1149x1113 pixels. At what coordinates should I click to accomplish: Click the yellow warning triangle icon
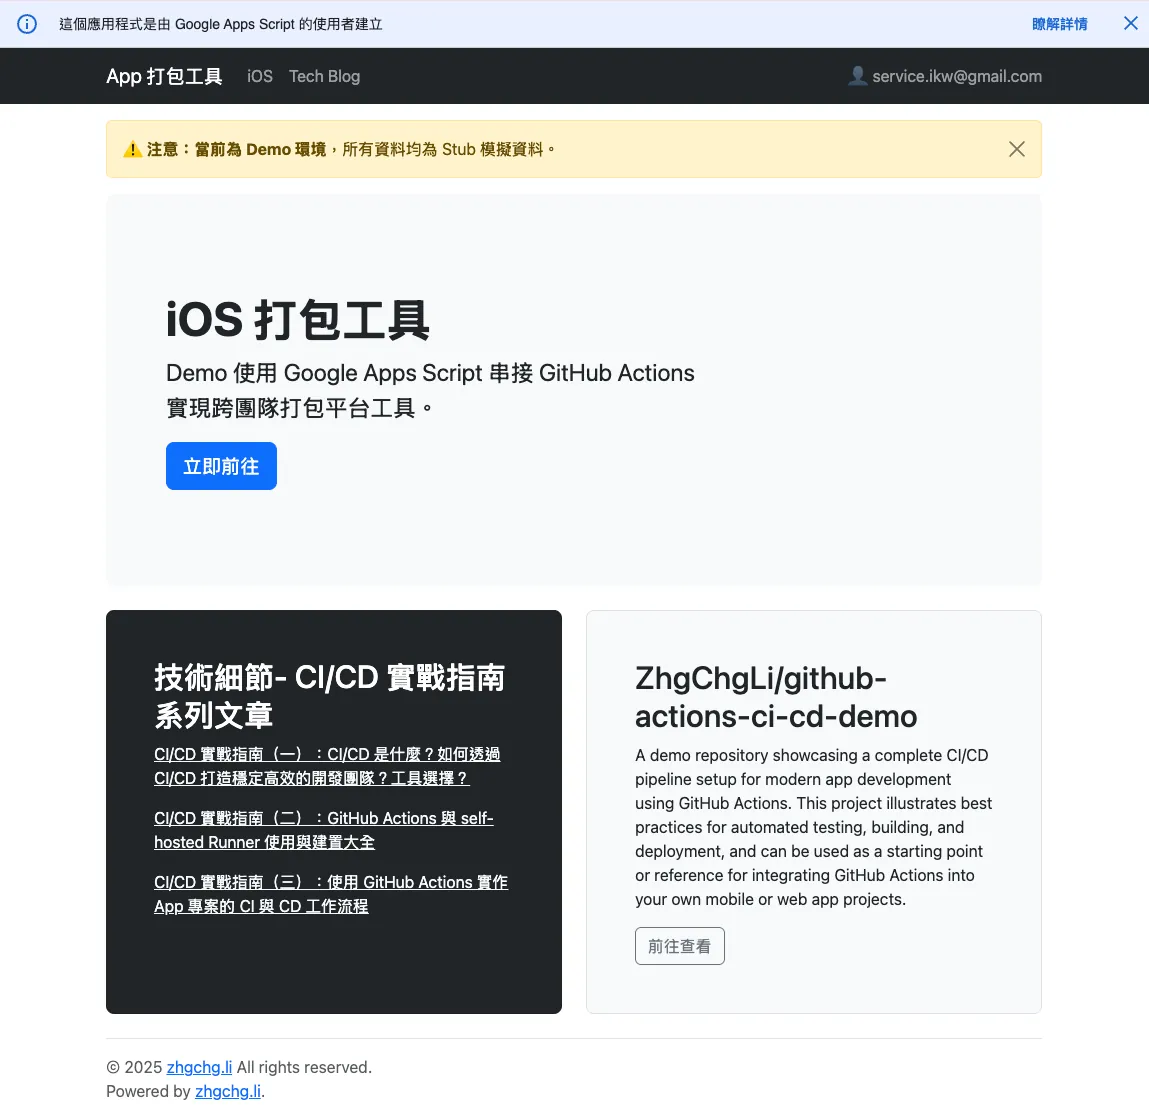pos(132,150)
